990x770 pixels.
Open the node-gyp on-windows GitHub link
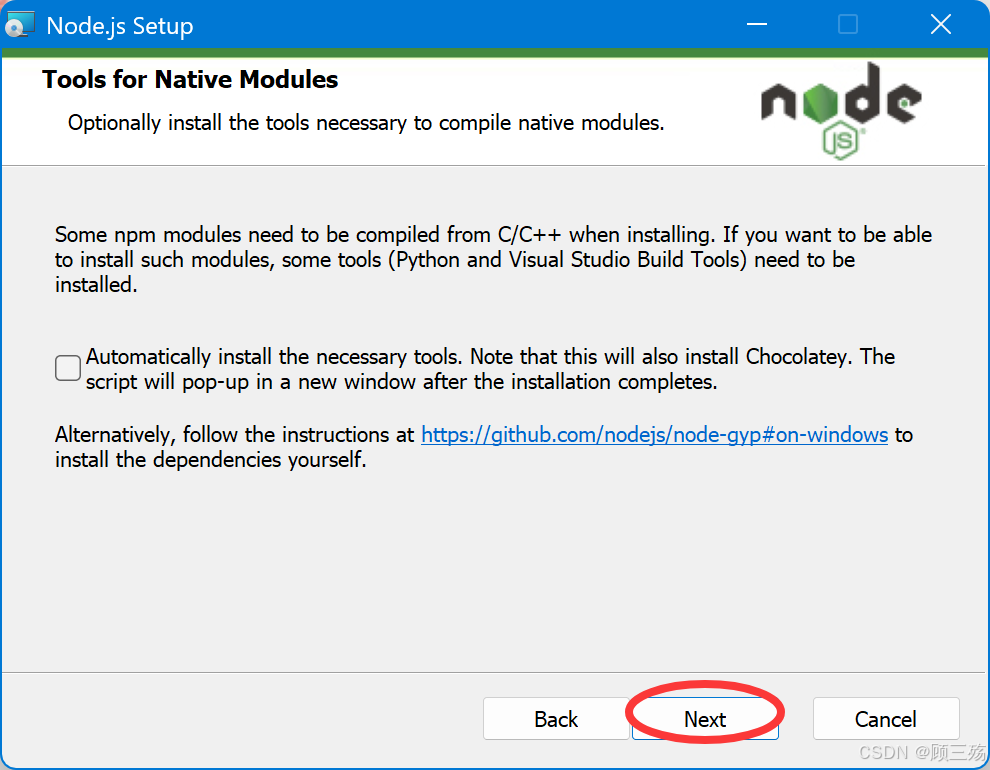[654, 435]
